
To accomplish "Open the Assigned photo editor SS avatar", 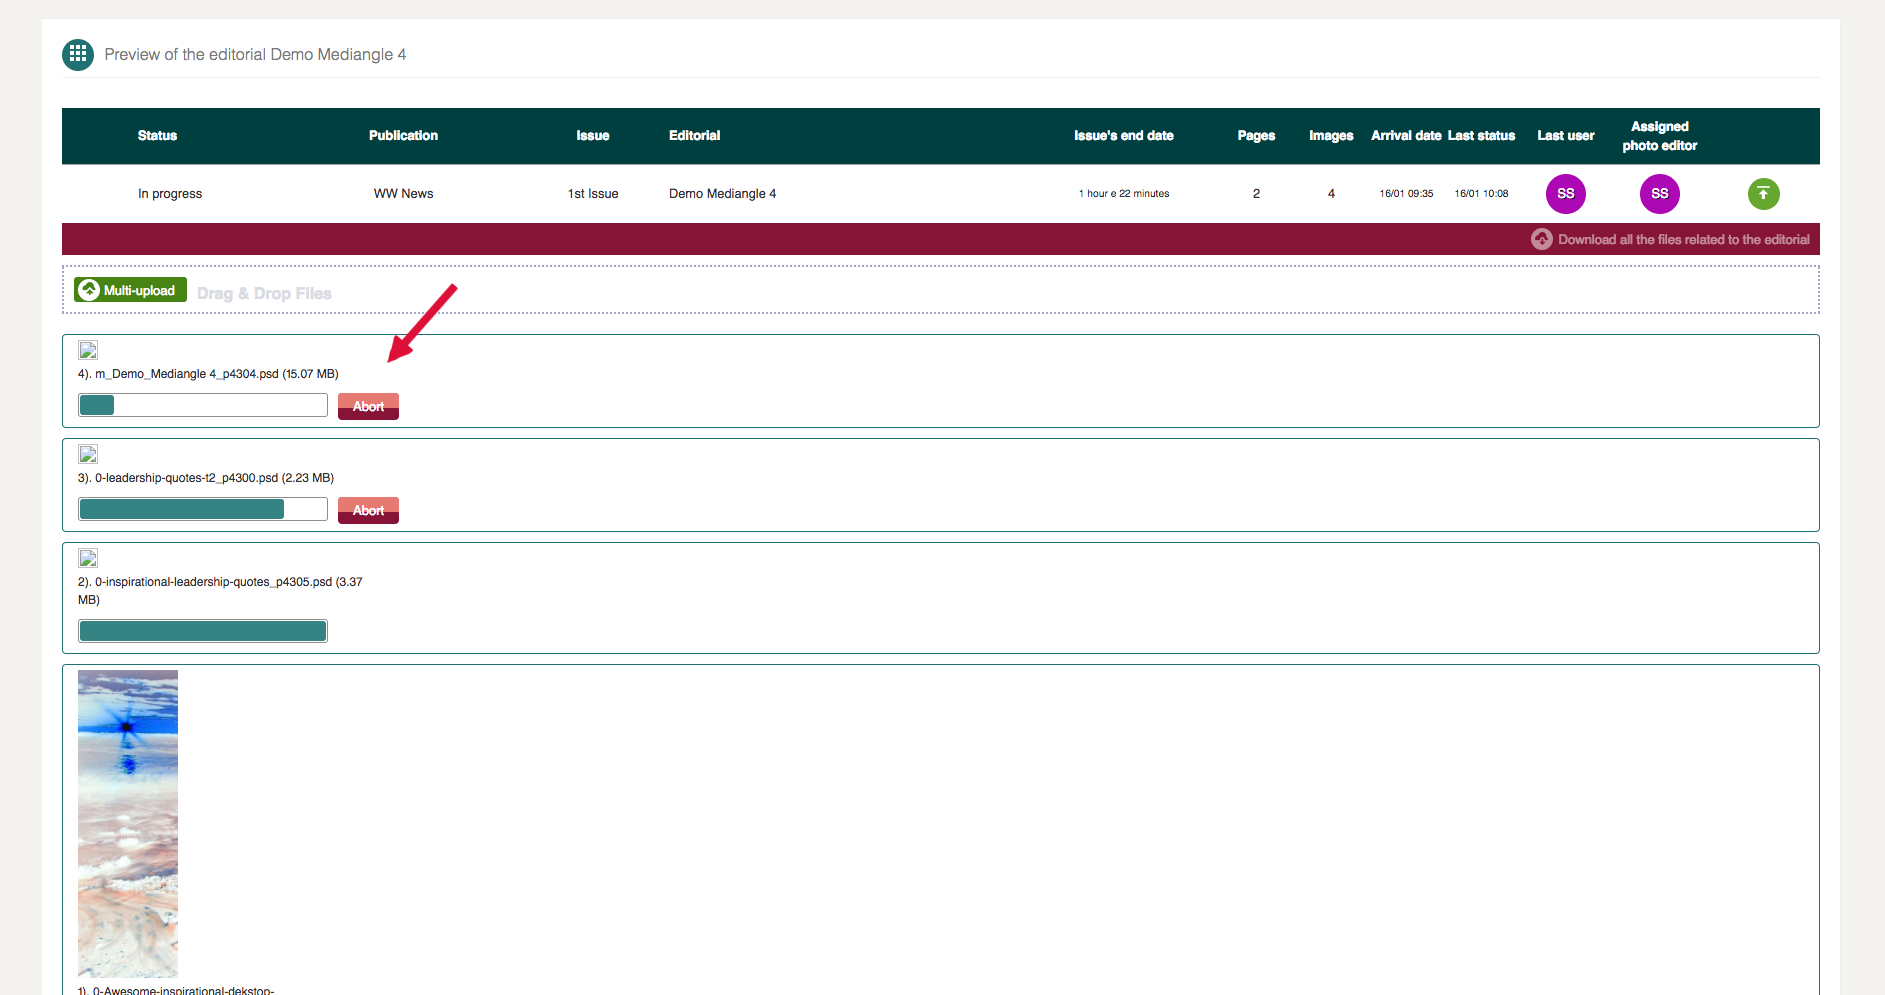I will (1659, 193).
